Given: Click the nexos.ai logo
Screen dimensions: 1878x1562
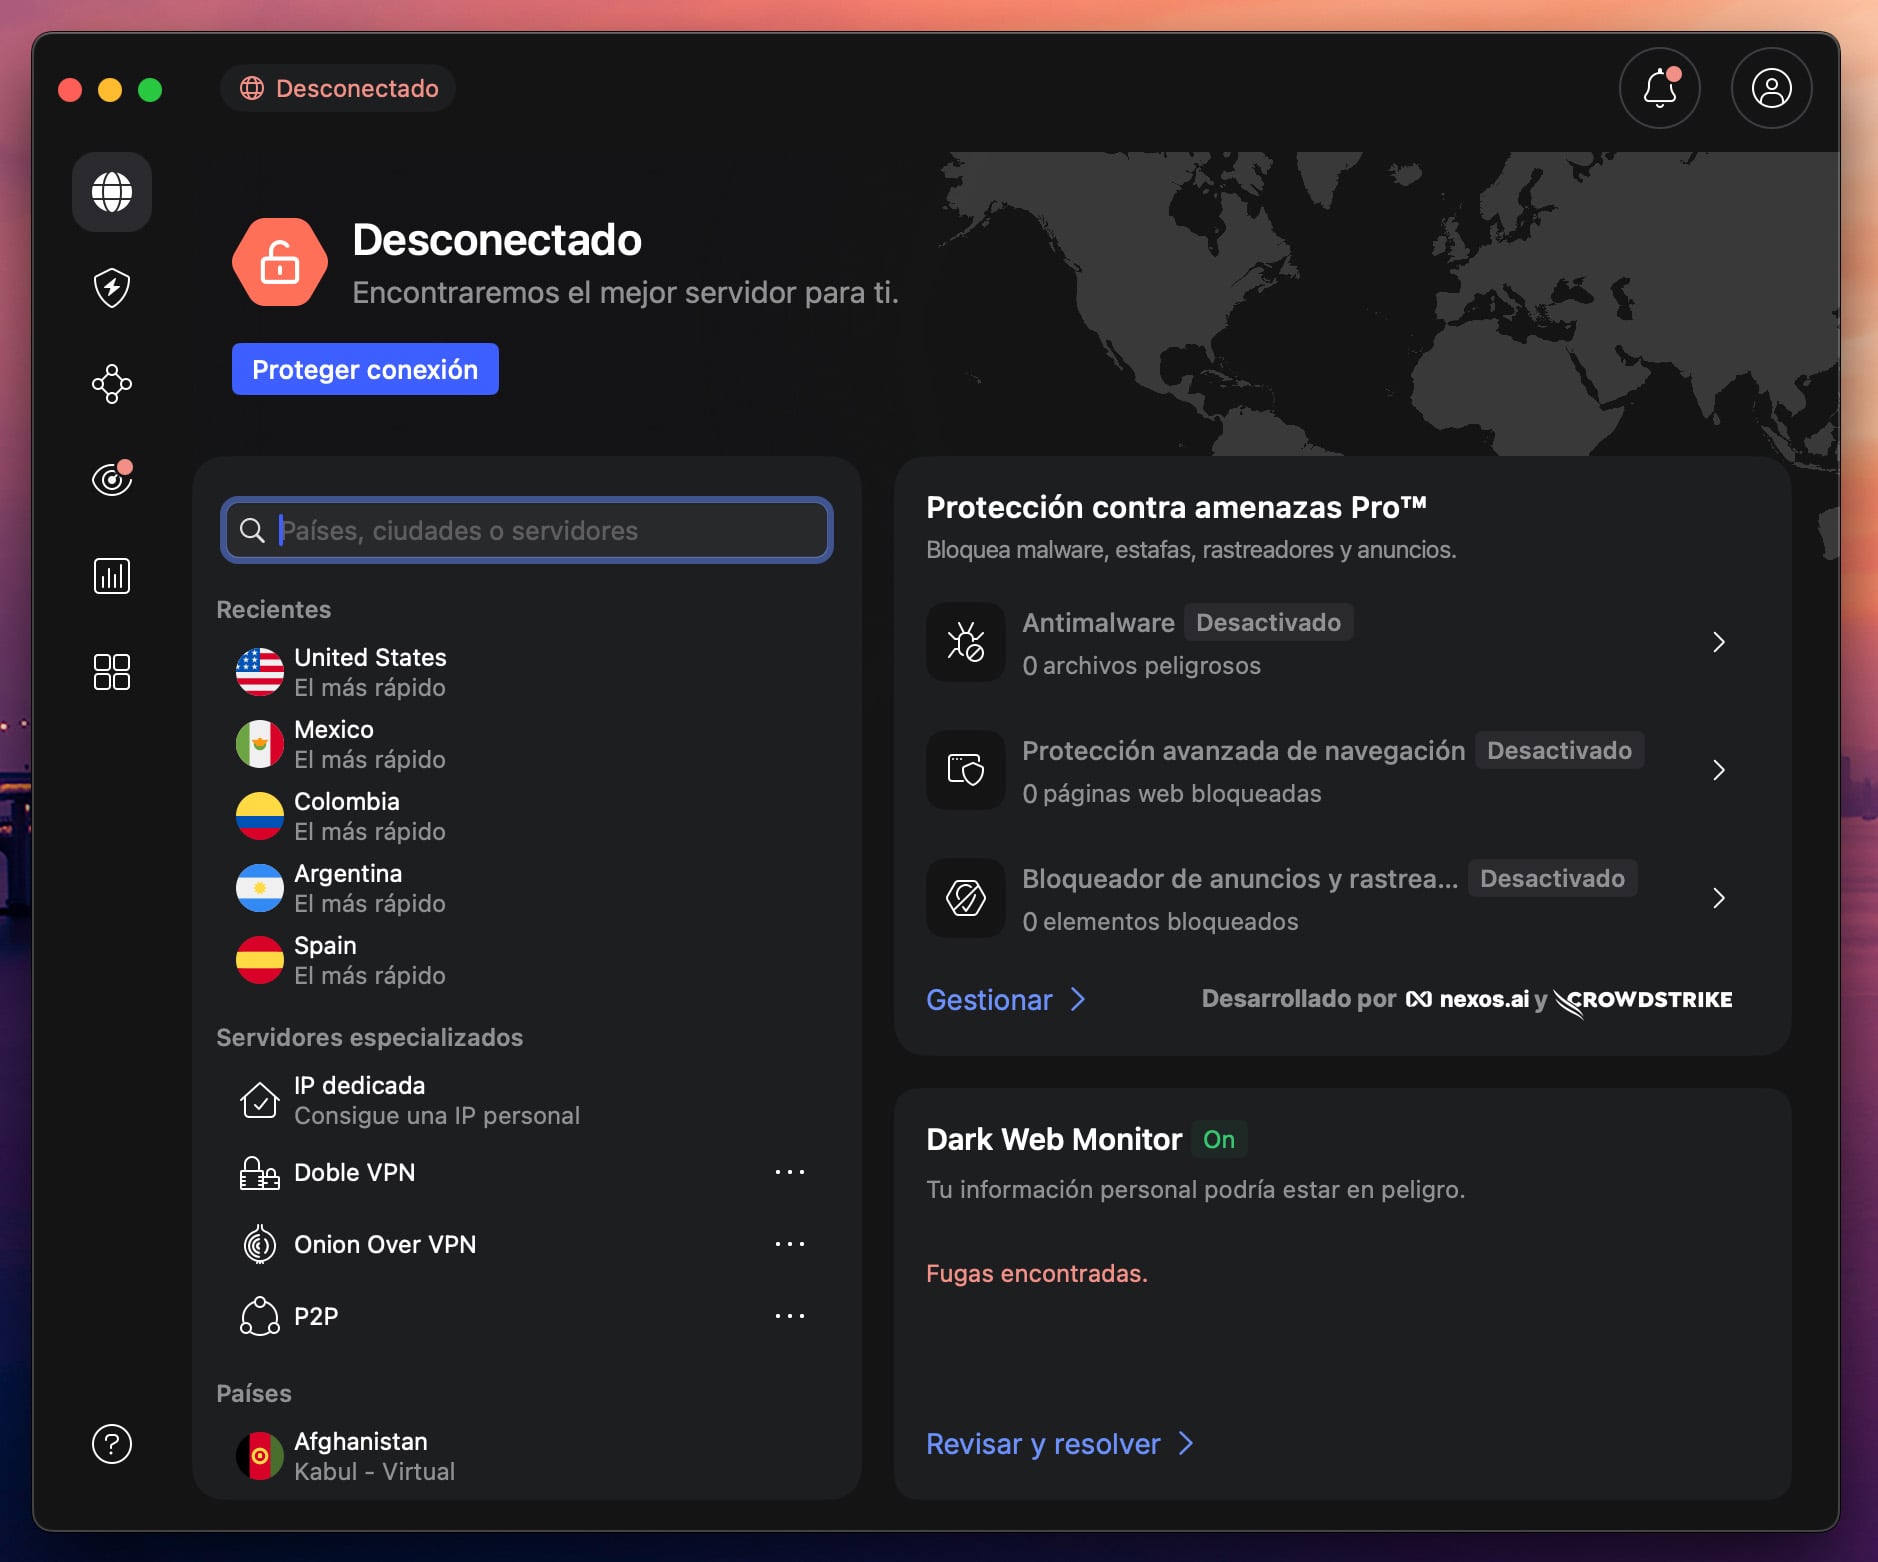Looking at the screenshot, I should pos(1468,999).
